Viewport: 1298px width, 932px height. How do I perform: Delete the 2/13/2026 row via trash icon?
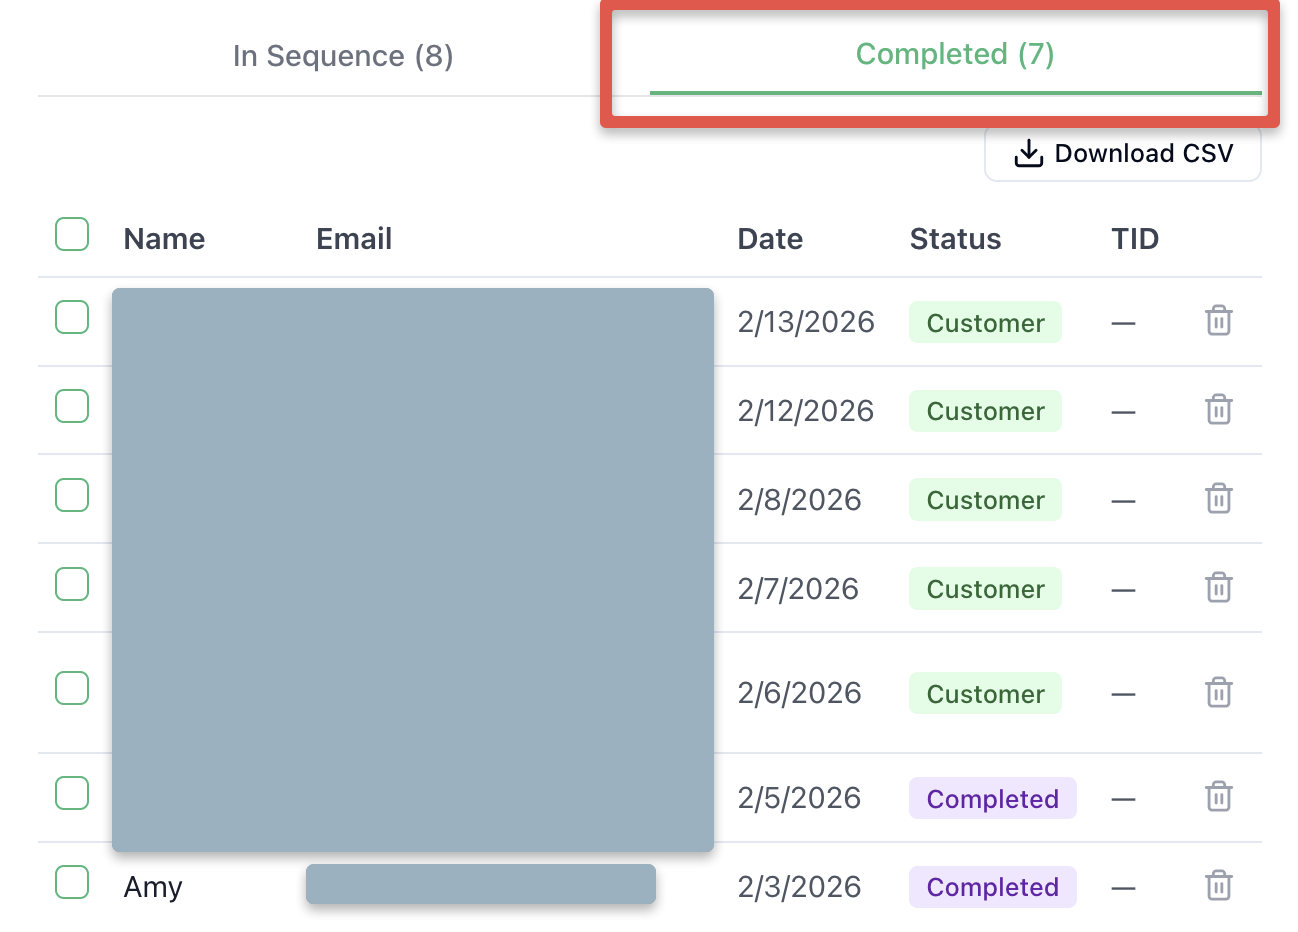[x=1218, y=321]
